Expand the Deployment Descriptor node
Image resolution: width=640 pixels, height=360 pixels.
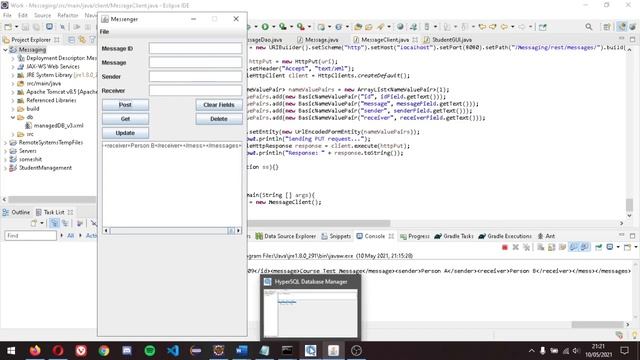pyautogui.click(x=13, y=58)
